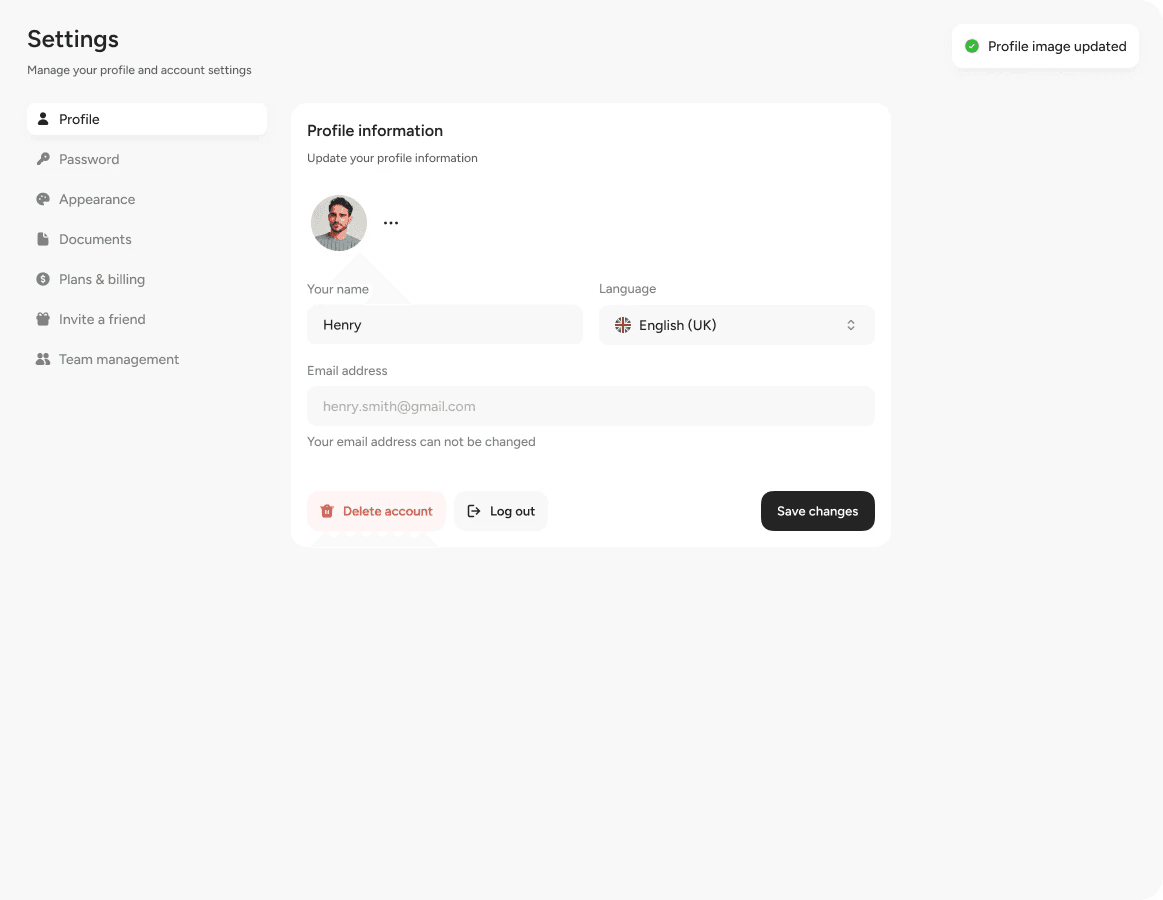Click the Profile person icon in sidebar

pyautogui.click(x=43, y=119)
